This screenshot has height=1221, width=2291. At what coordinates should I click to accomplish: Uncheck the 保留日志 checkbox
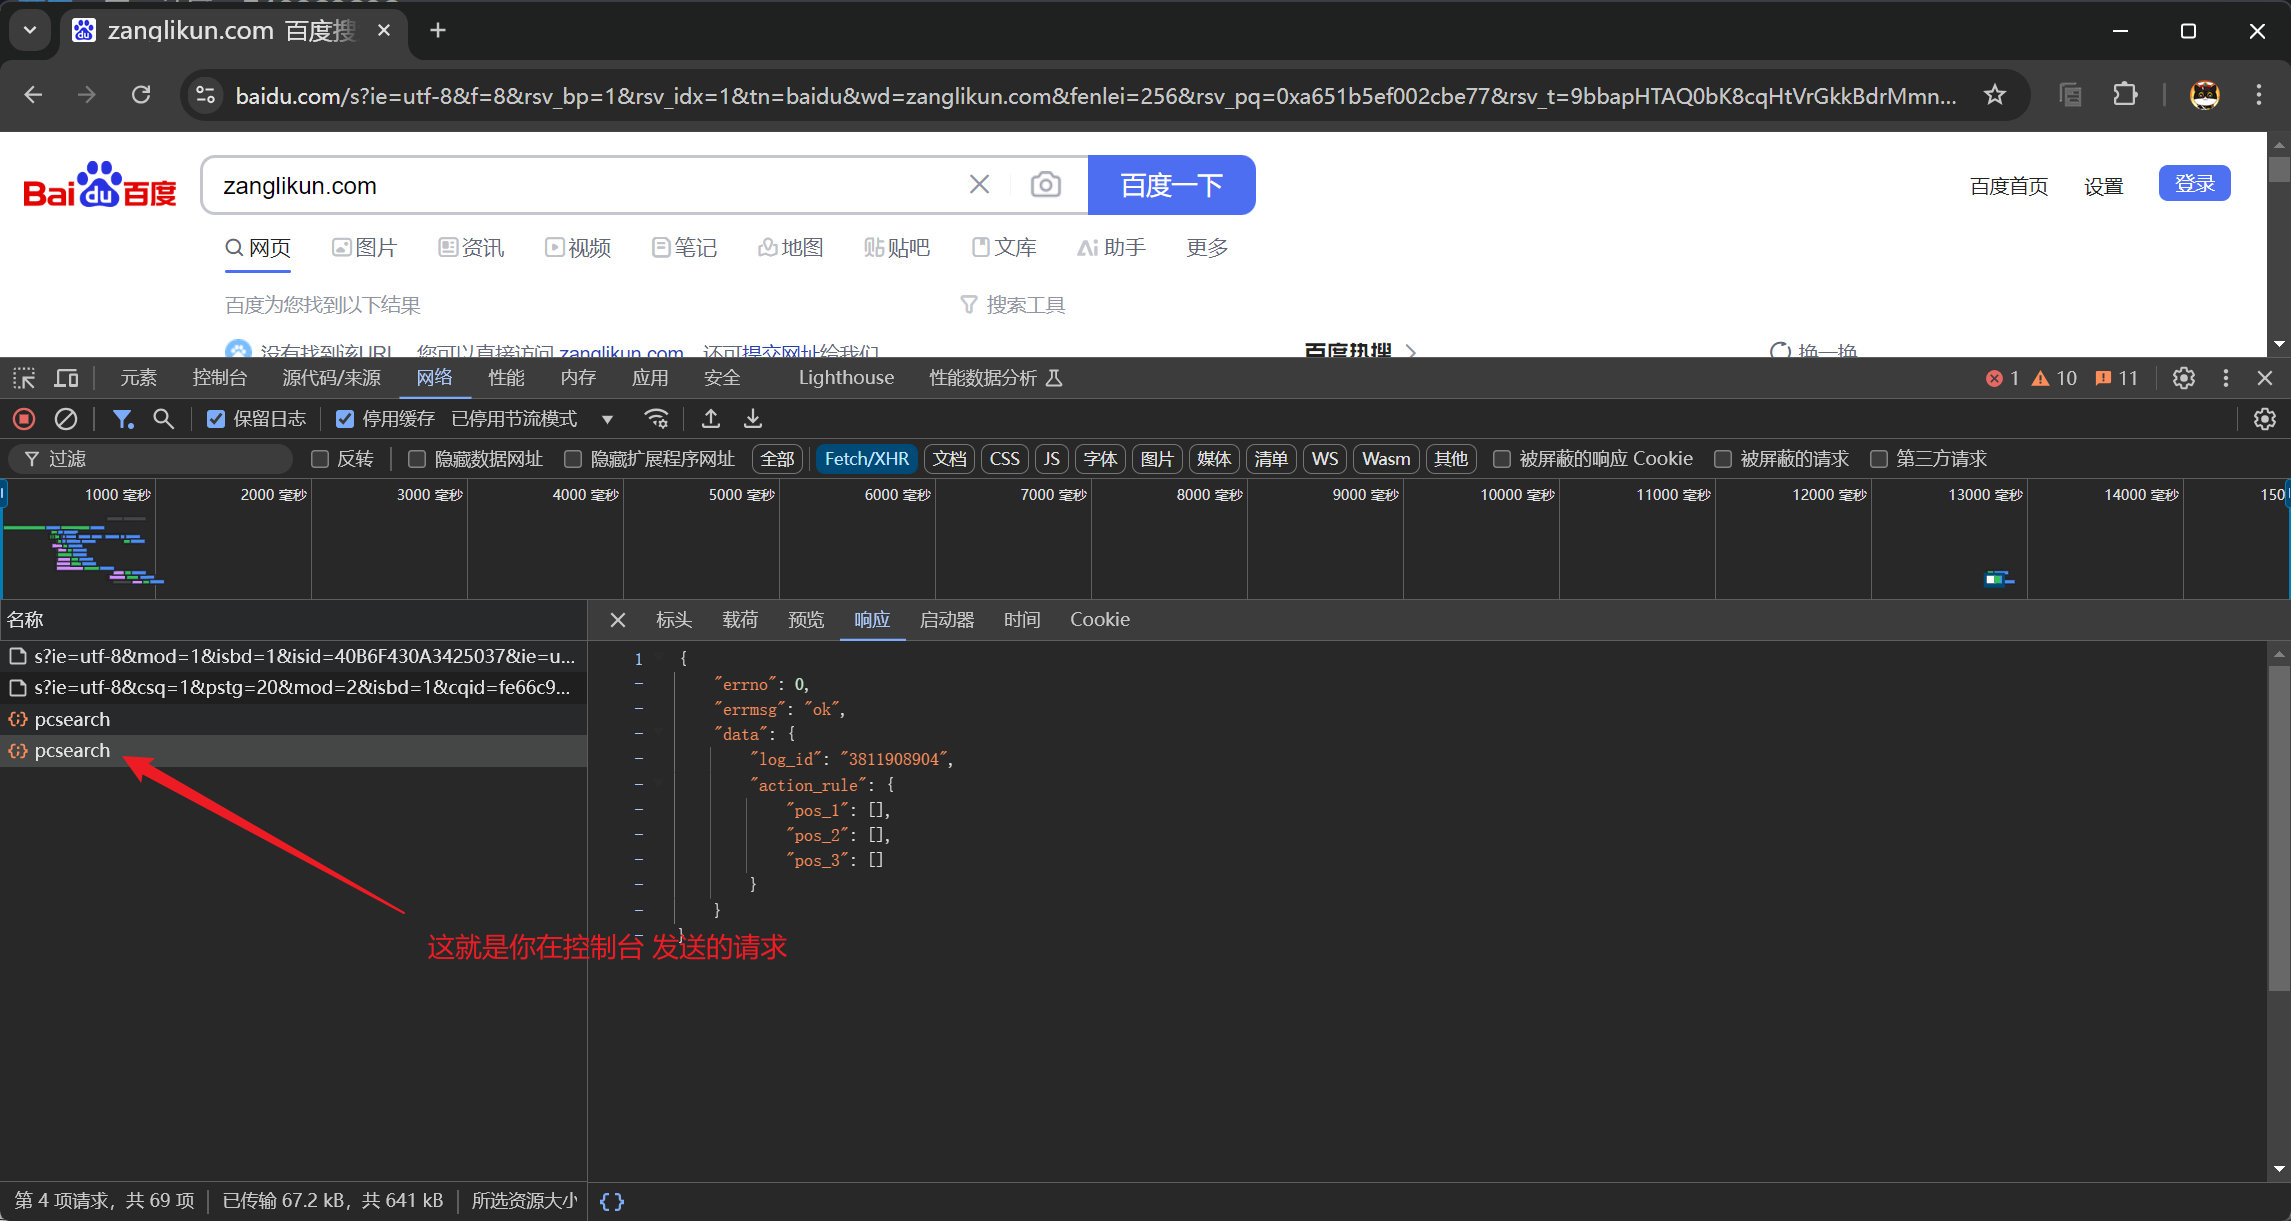[x=216, y=419]
